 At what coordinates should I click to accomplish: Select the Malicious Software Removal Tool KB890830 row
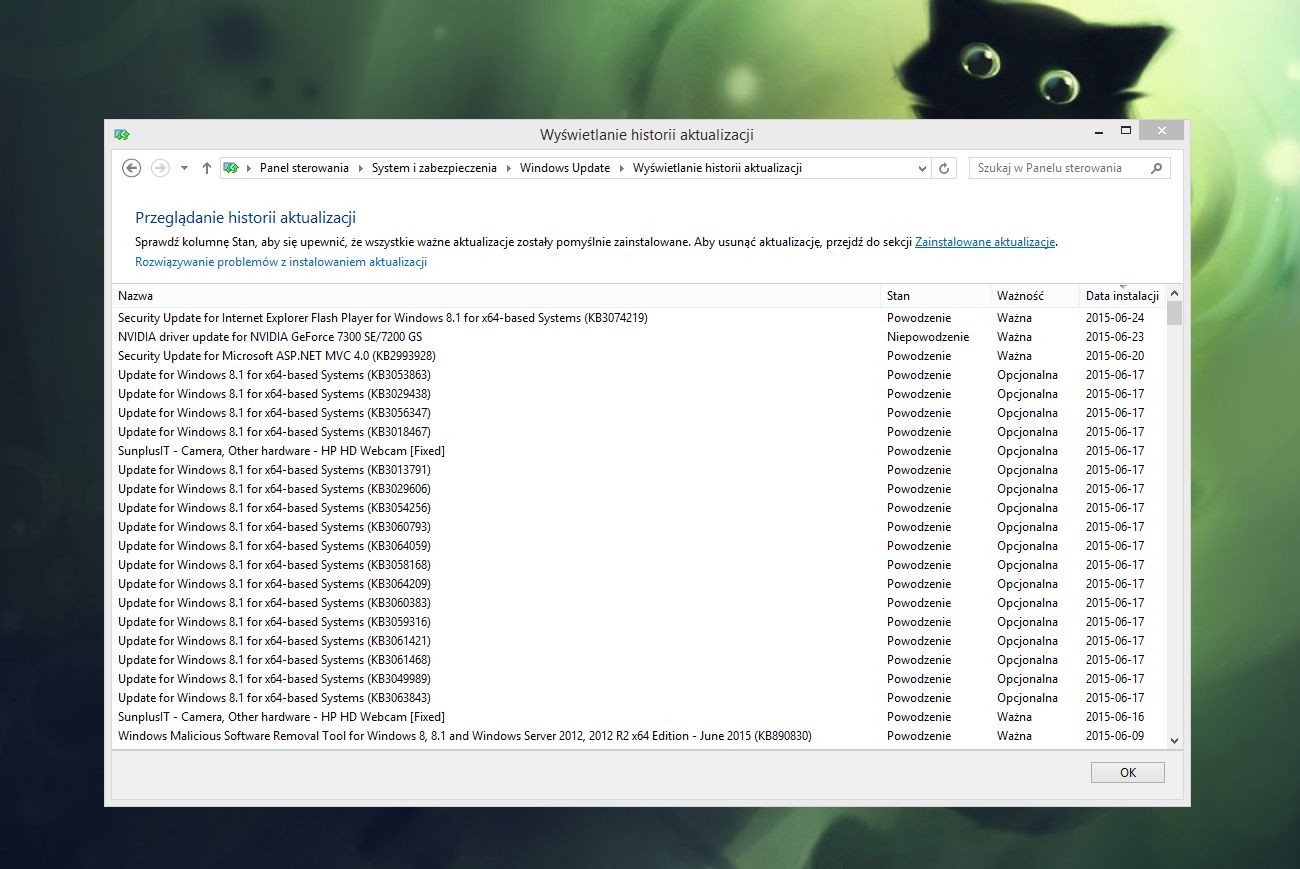point(638,736)
